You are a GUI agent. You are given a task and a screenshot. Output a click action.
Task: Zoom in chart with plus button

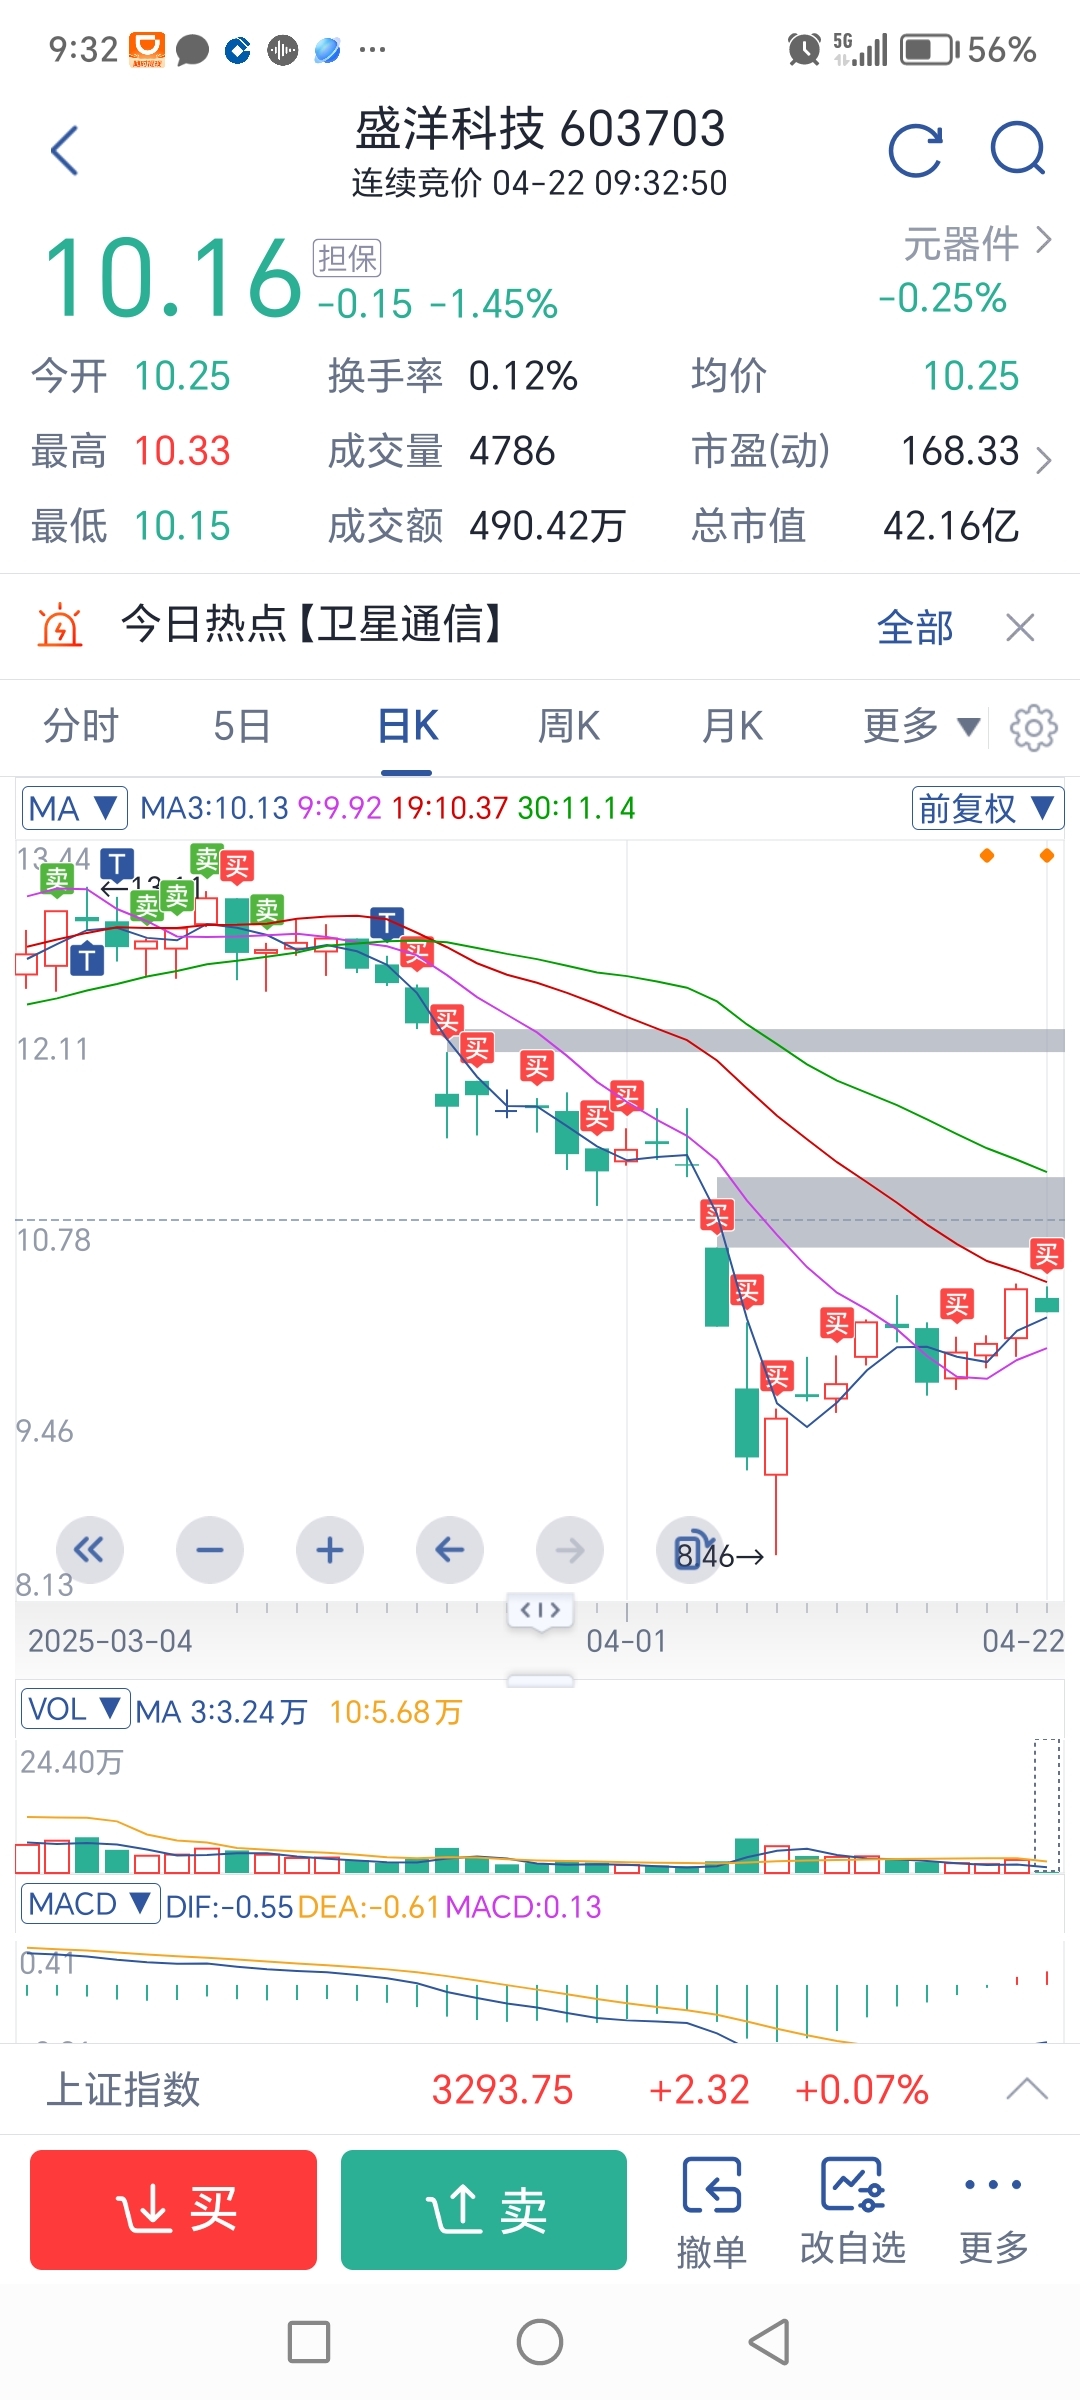pos(330,1550)
